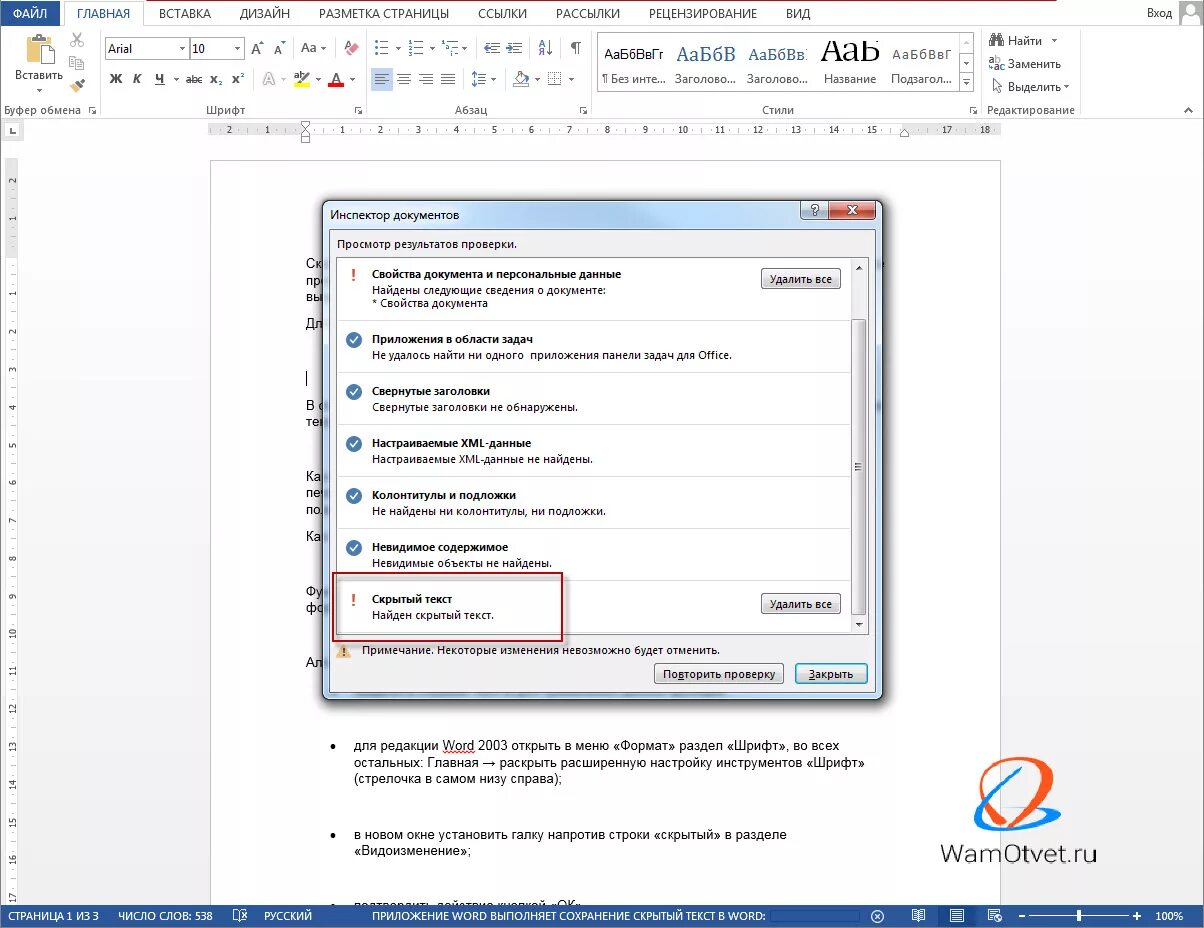Switch to the ДИЗАЙН tab

coord(265,13)
